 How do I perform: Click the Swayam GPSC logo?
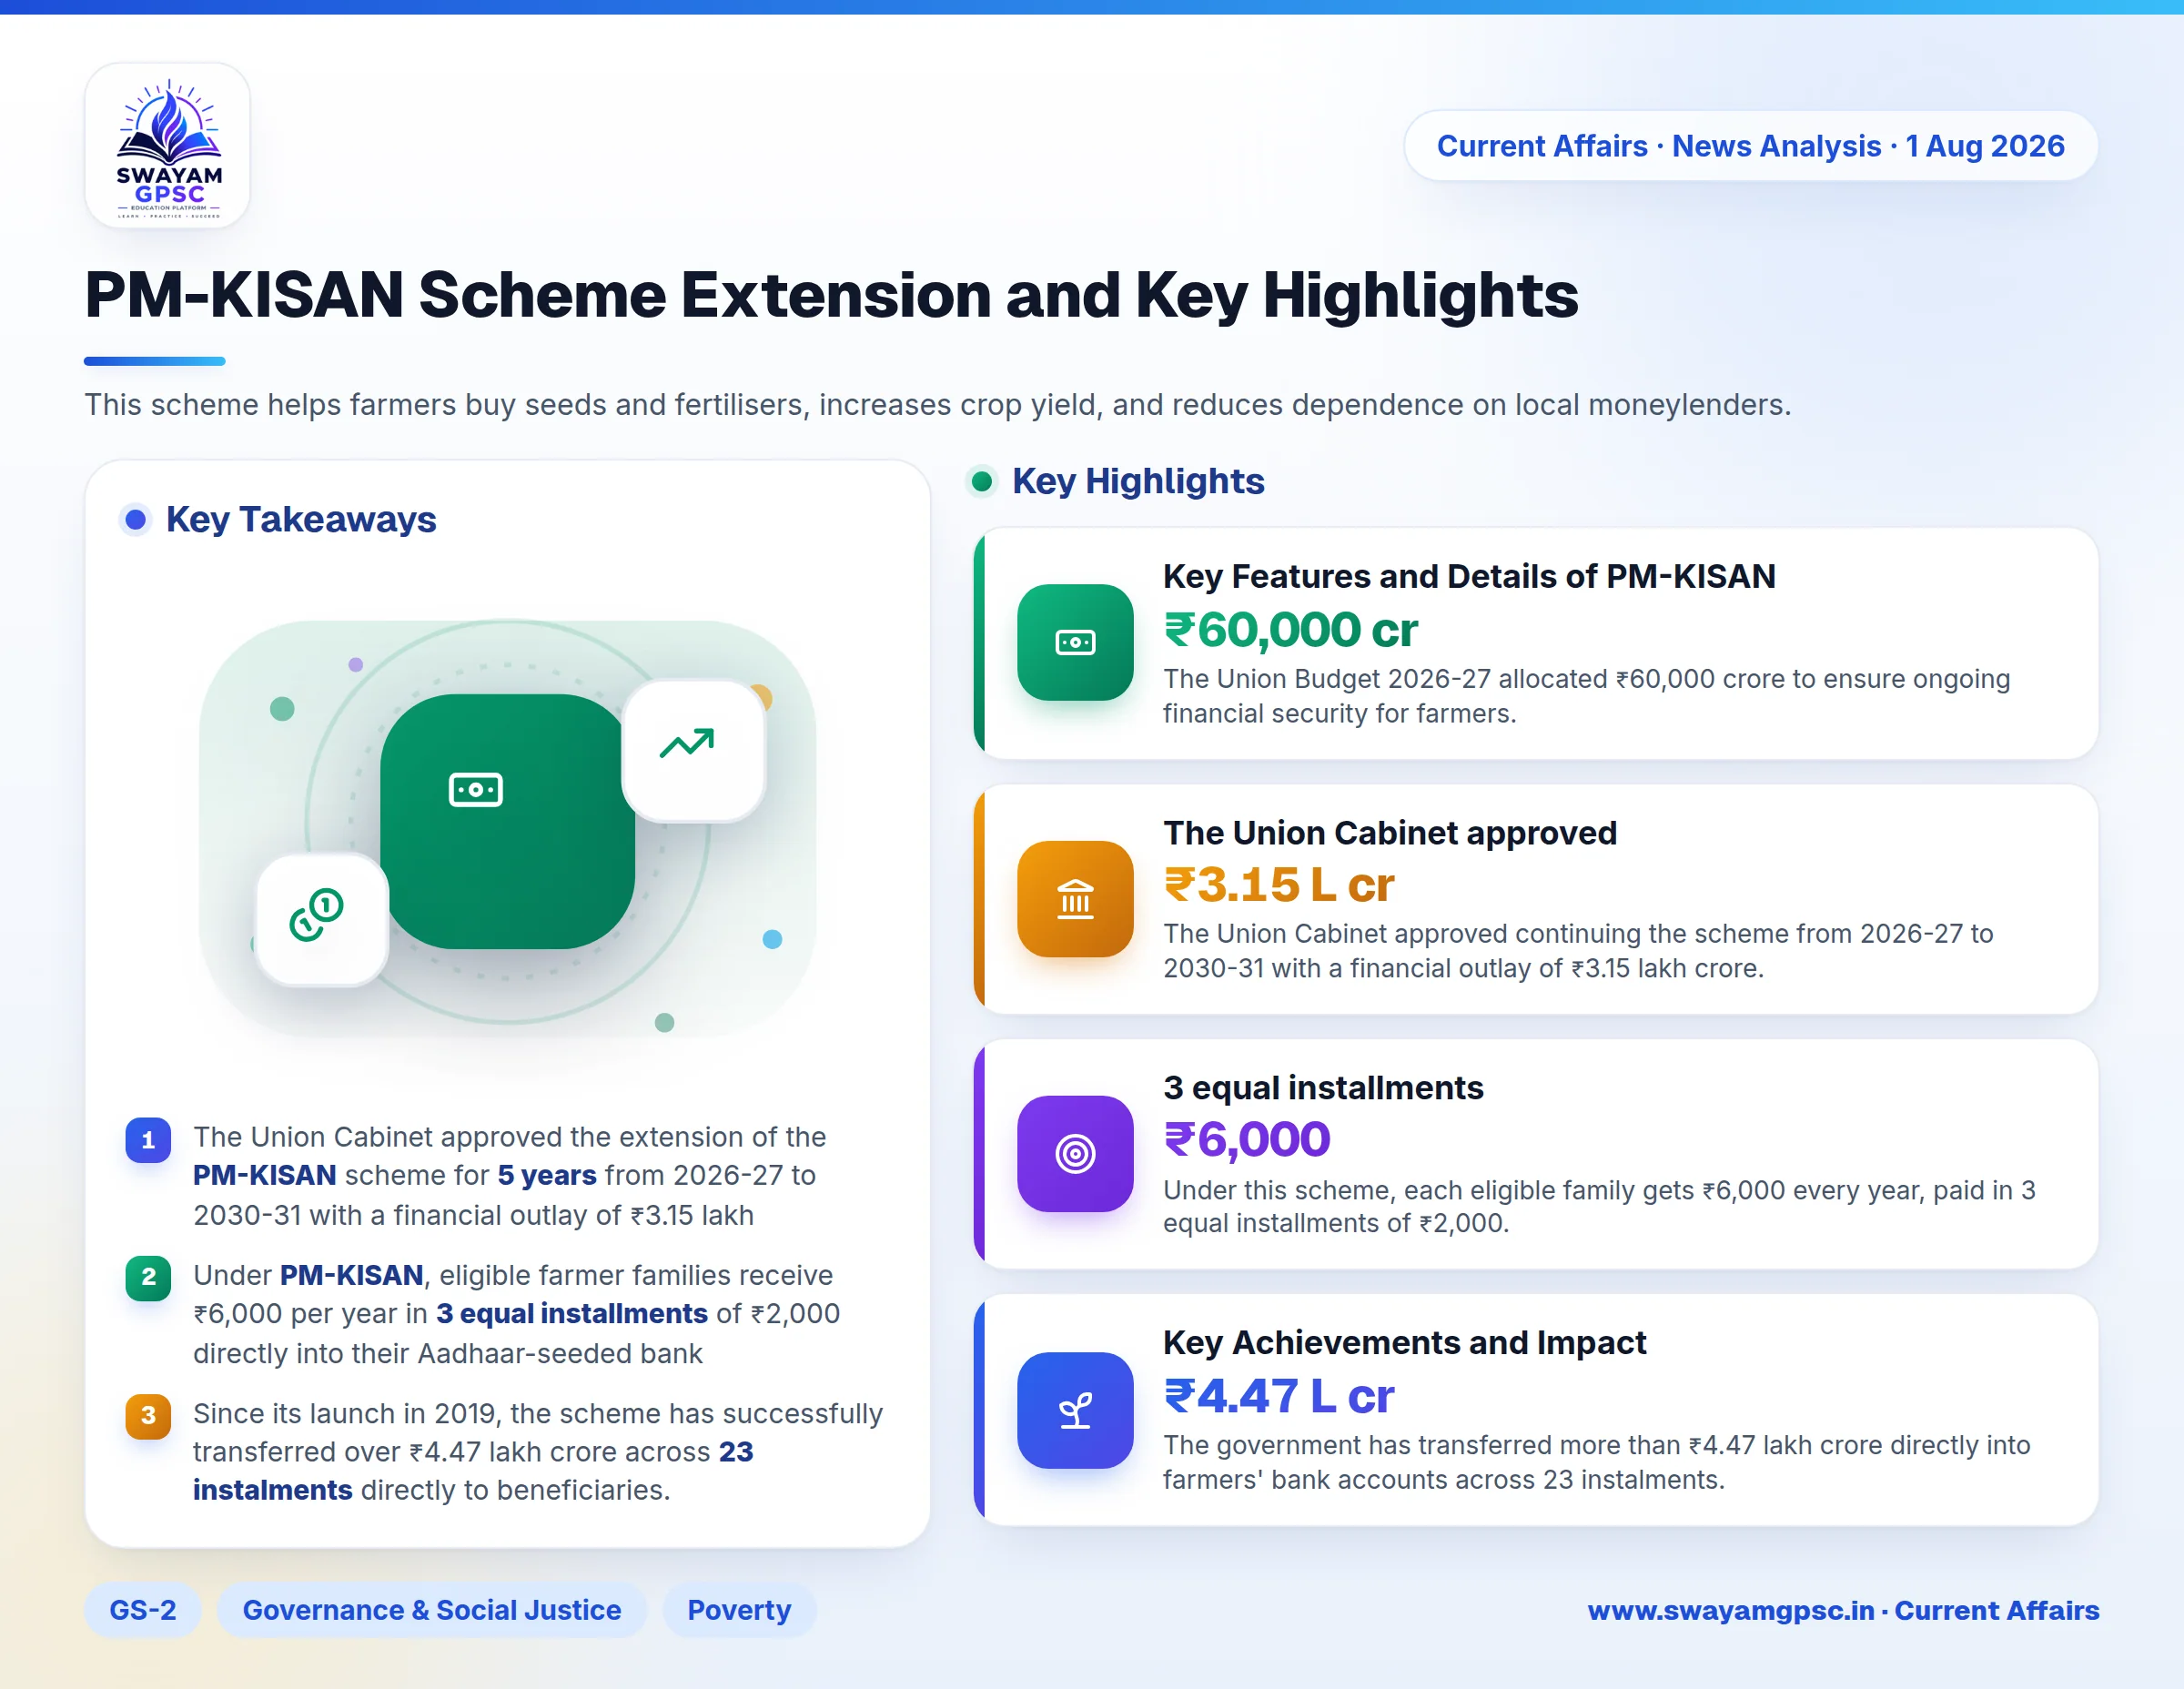point(168,146)
